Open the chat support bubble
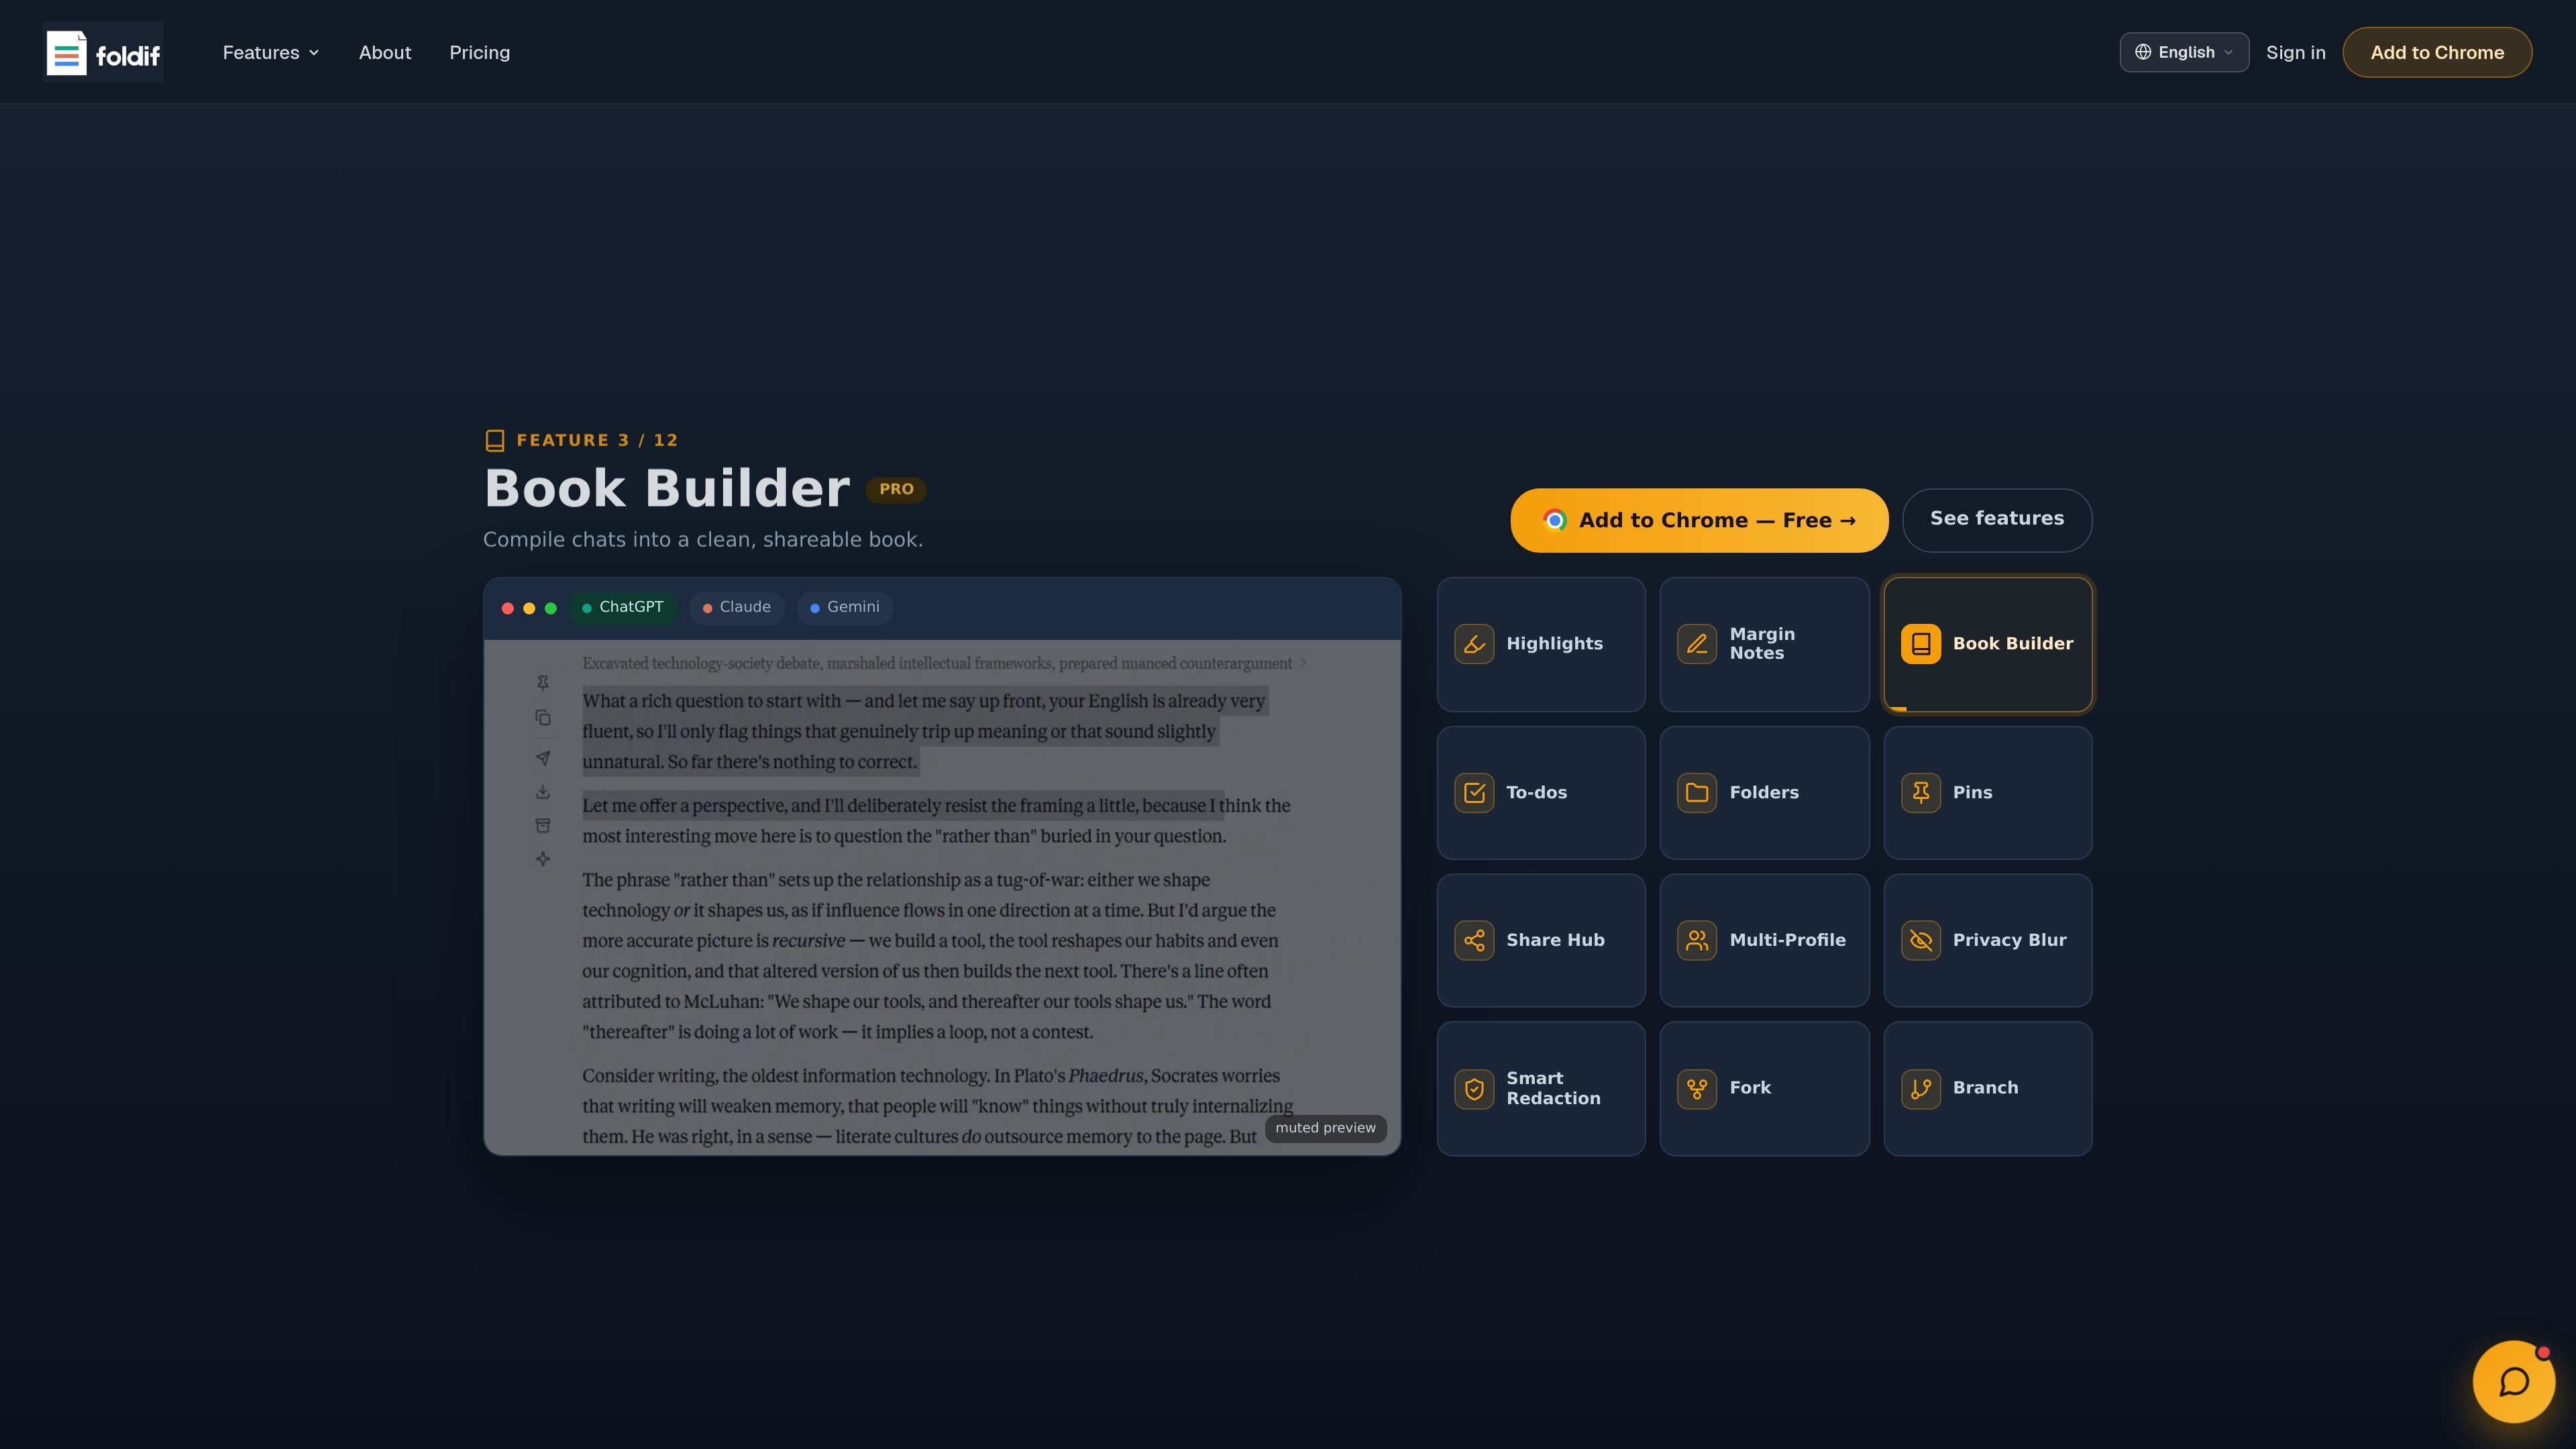The height and width of the screenshot is (1449, 2576). (x=2513, y=1382)
